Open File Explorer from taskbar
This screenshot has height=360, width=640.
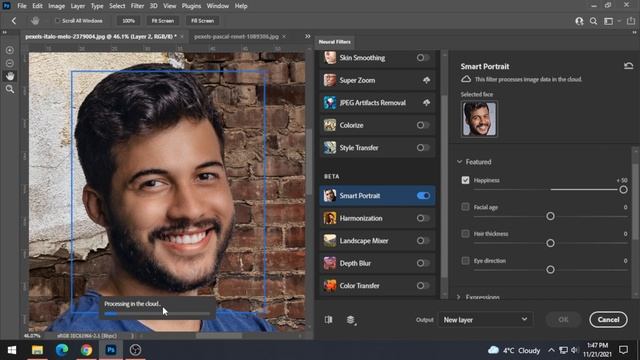click(x=37, y=350)
